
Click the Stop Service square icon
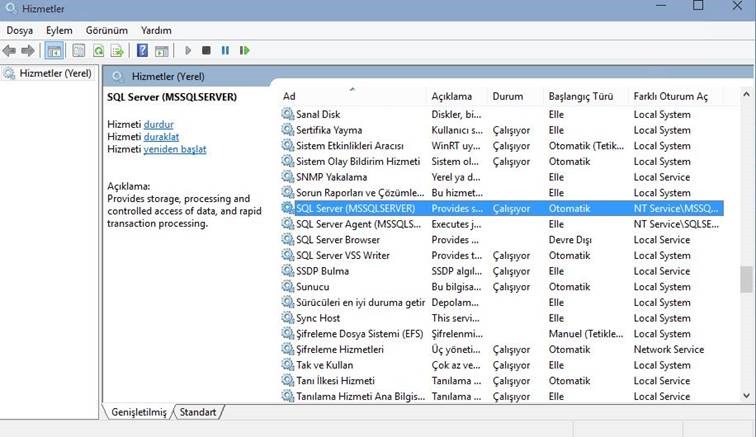click(206, 50)
